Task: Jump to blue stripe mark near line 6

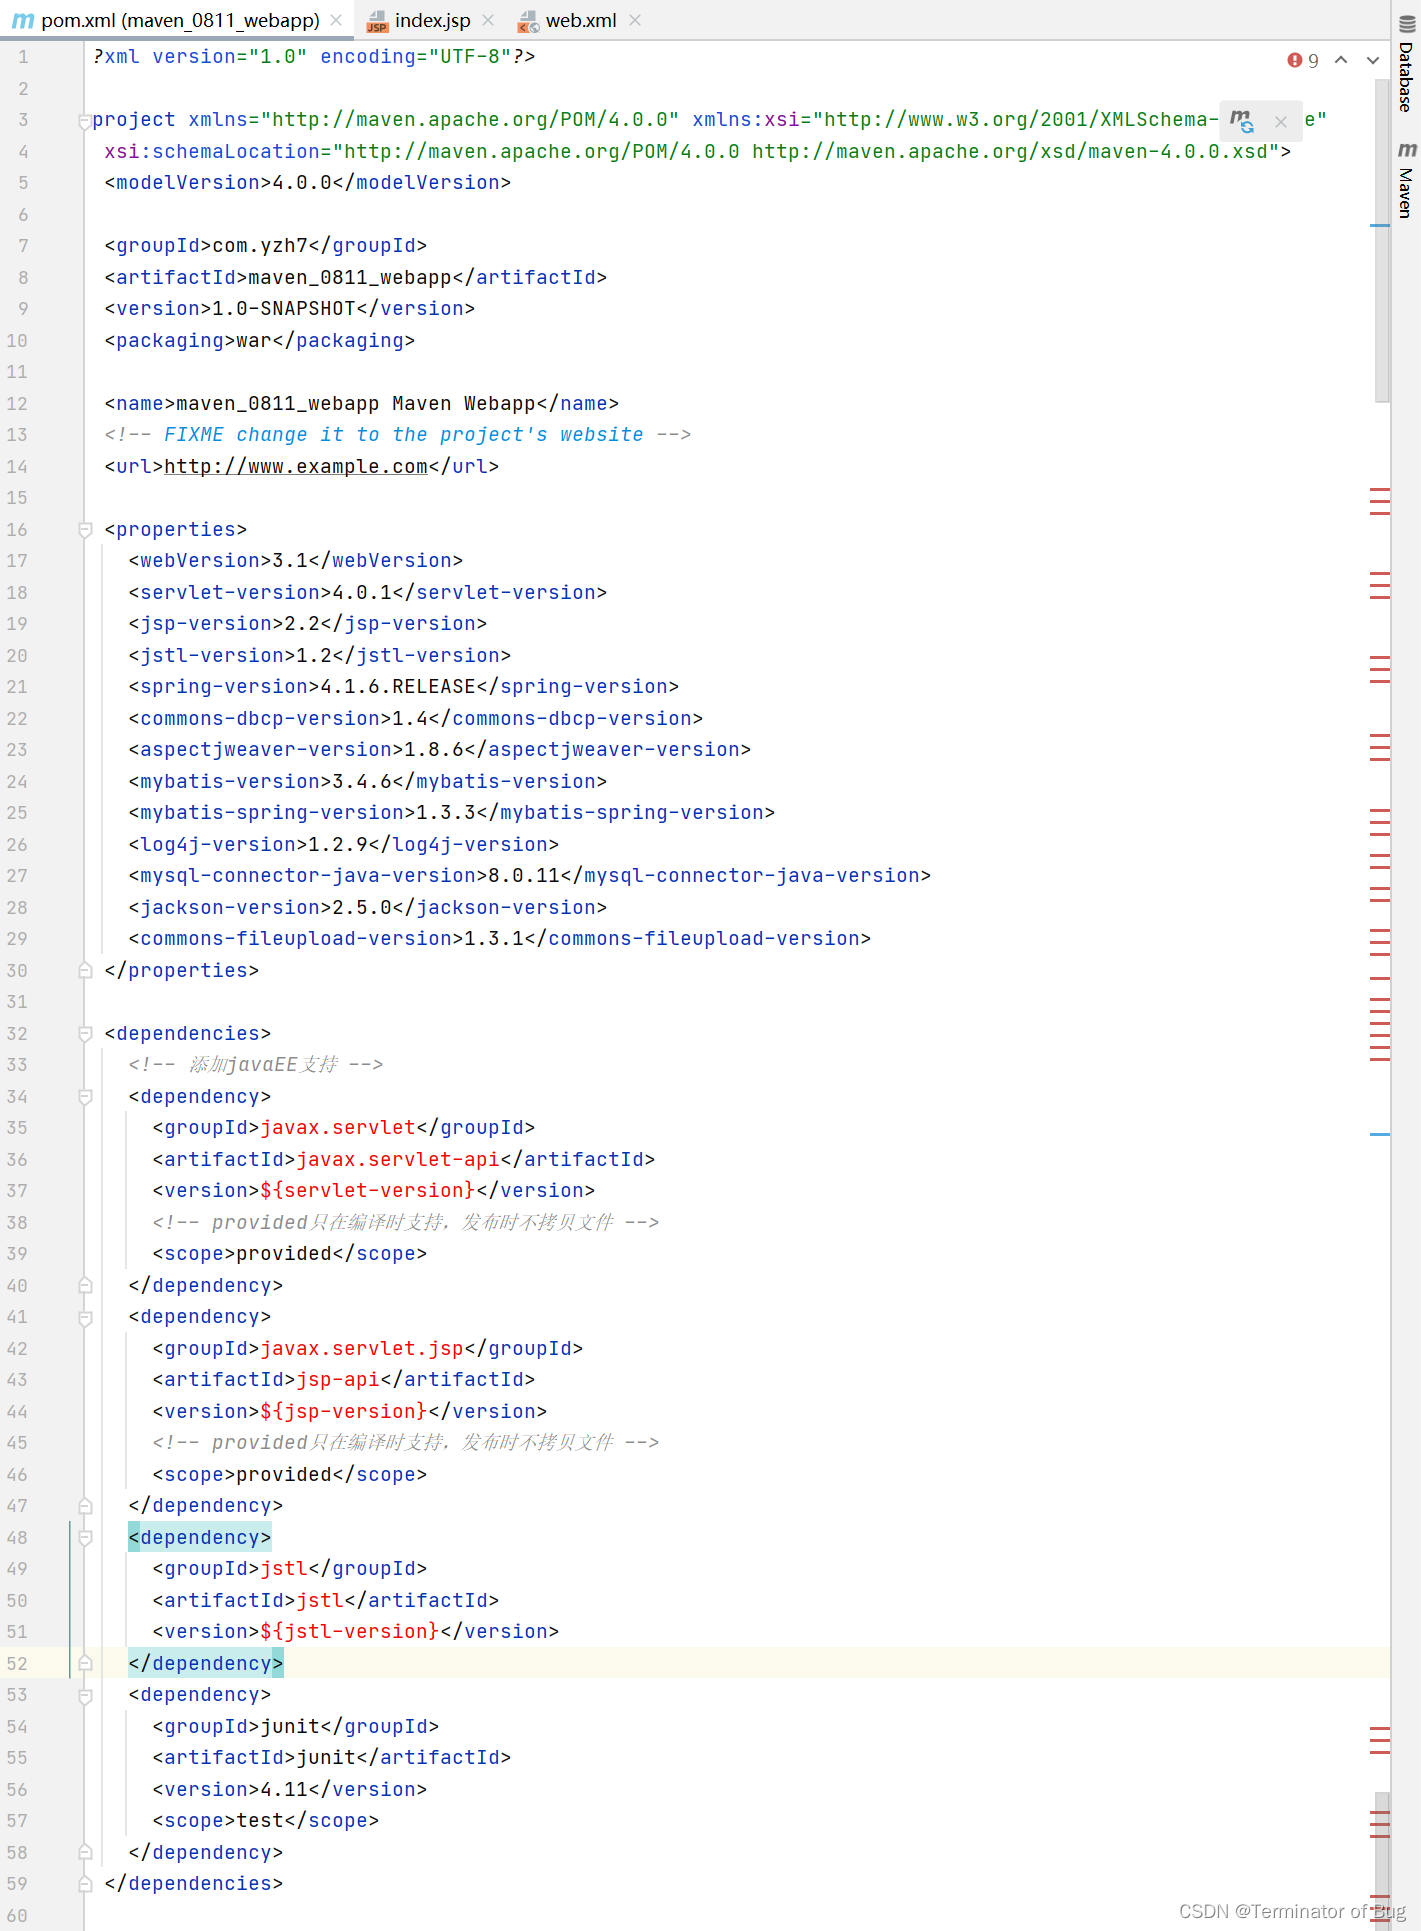Action: click(x=1380, y=226)
